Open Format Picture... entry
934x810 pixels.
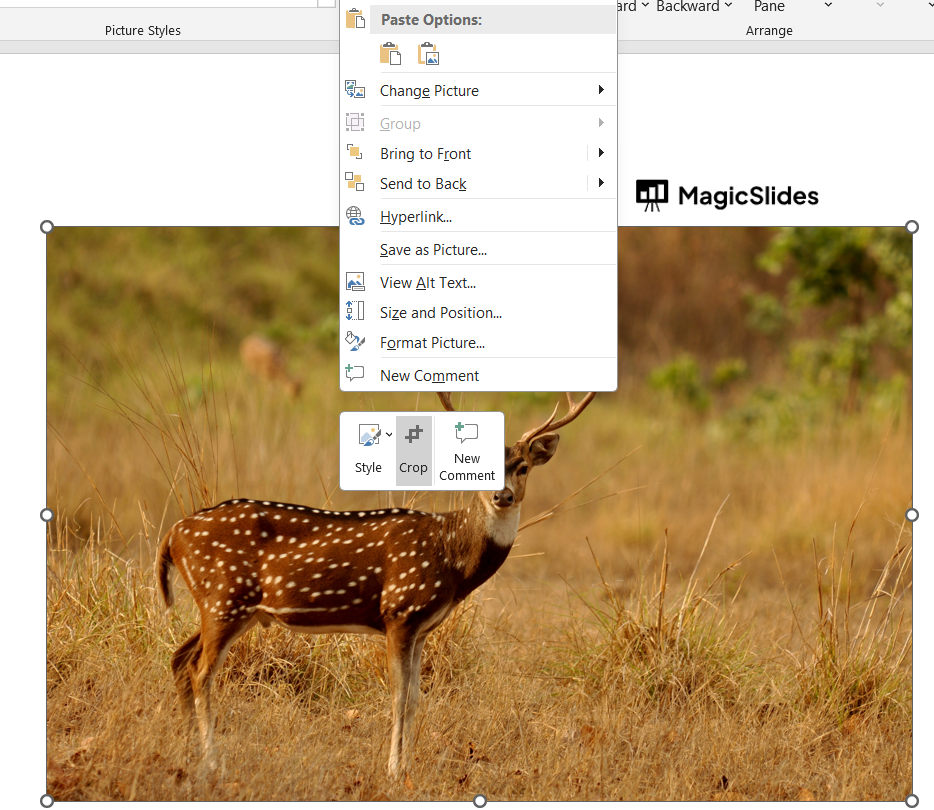point(478,342)
